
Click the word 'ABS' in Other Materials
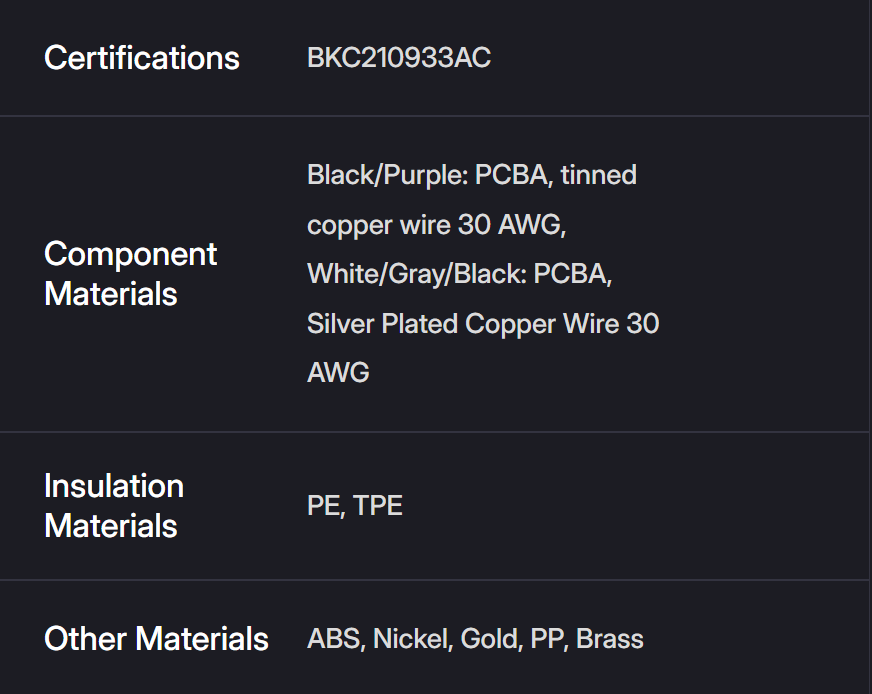tap(334, 639)
